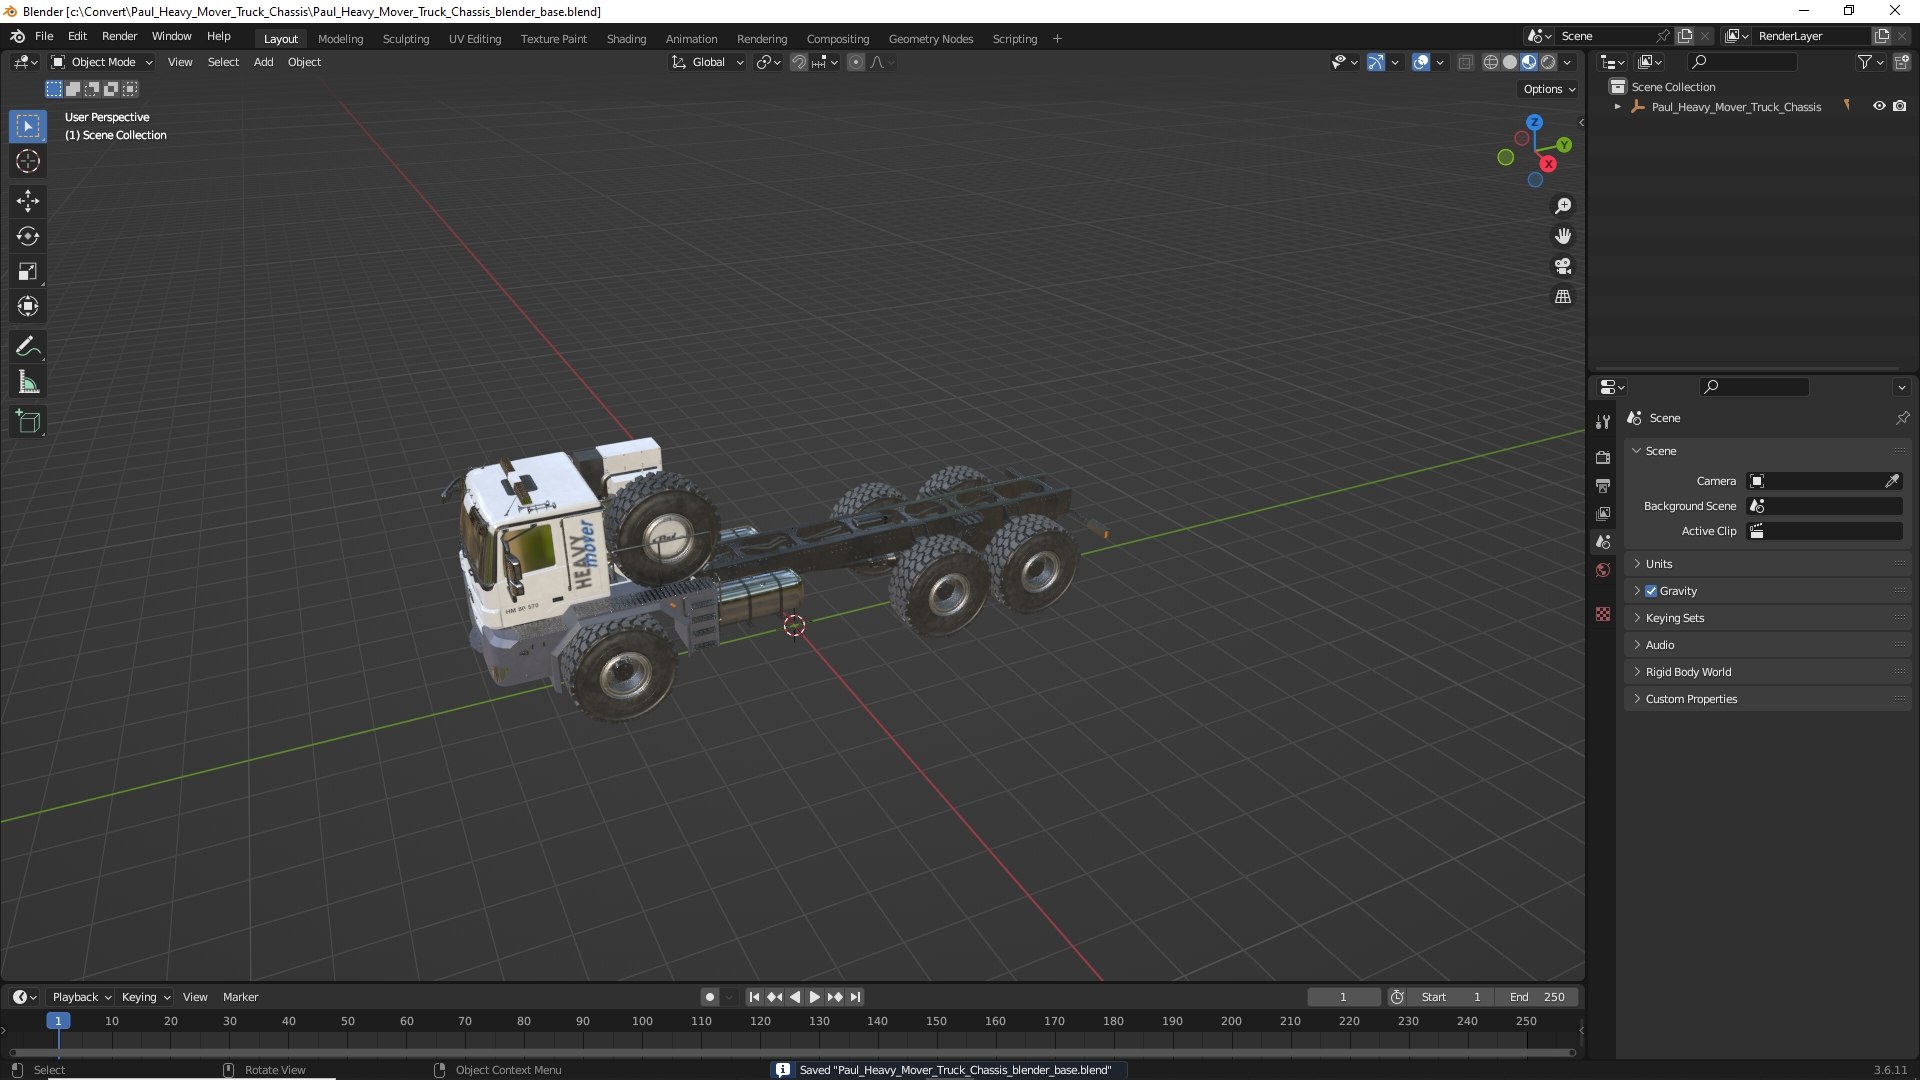
Task: Switch perspective/orthographic with grid icon
Action: pyautogui.click(x=1563, y=297)
